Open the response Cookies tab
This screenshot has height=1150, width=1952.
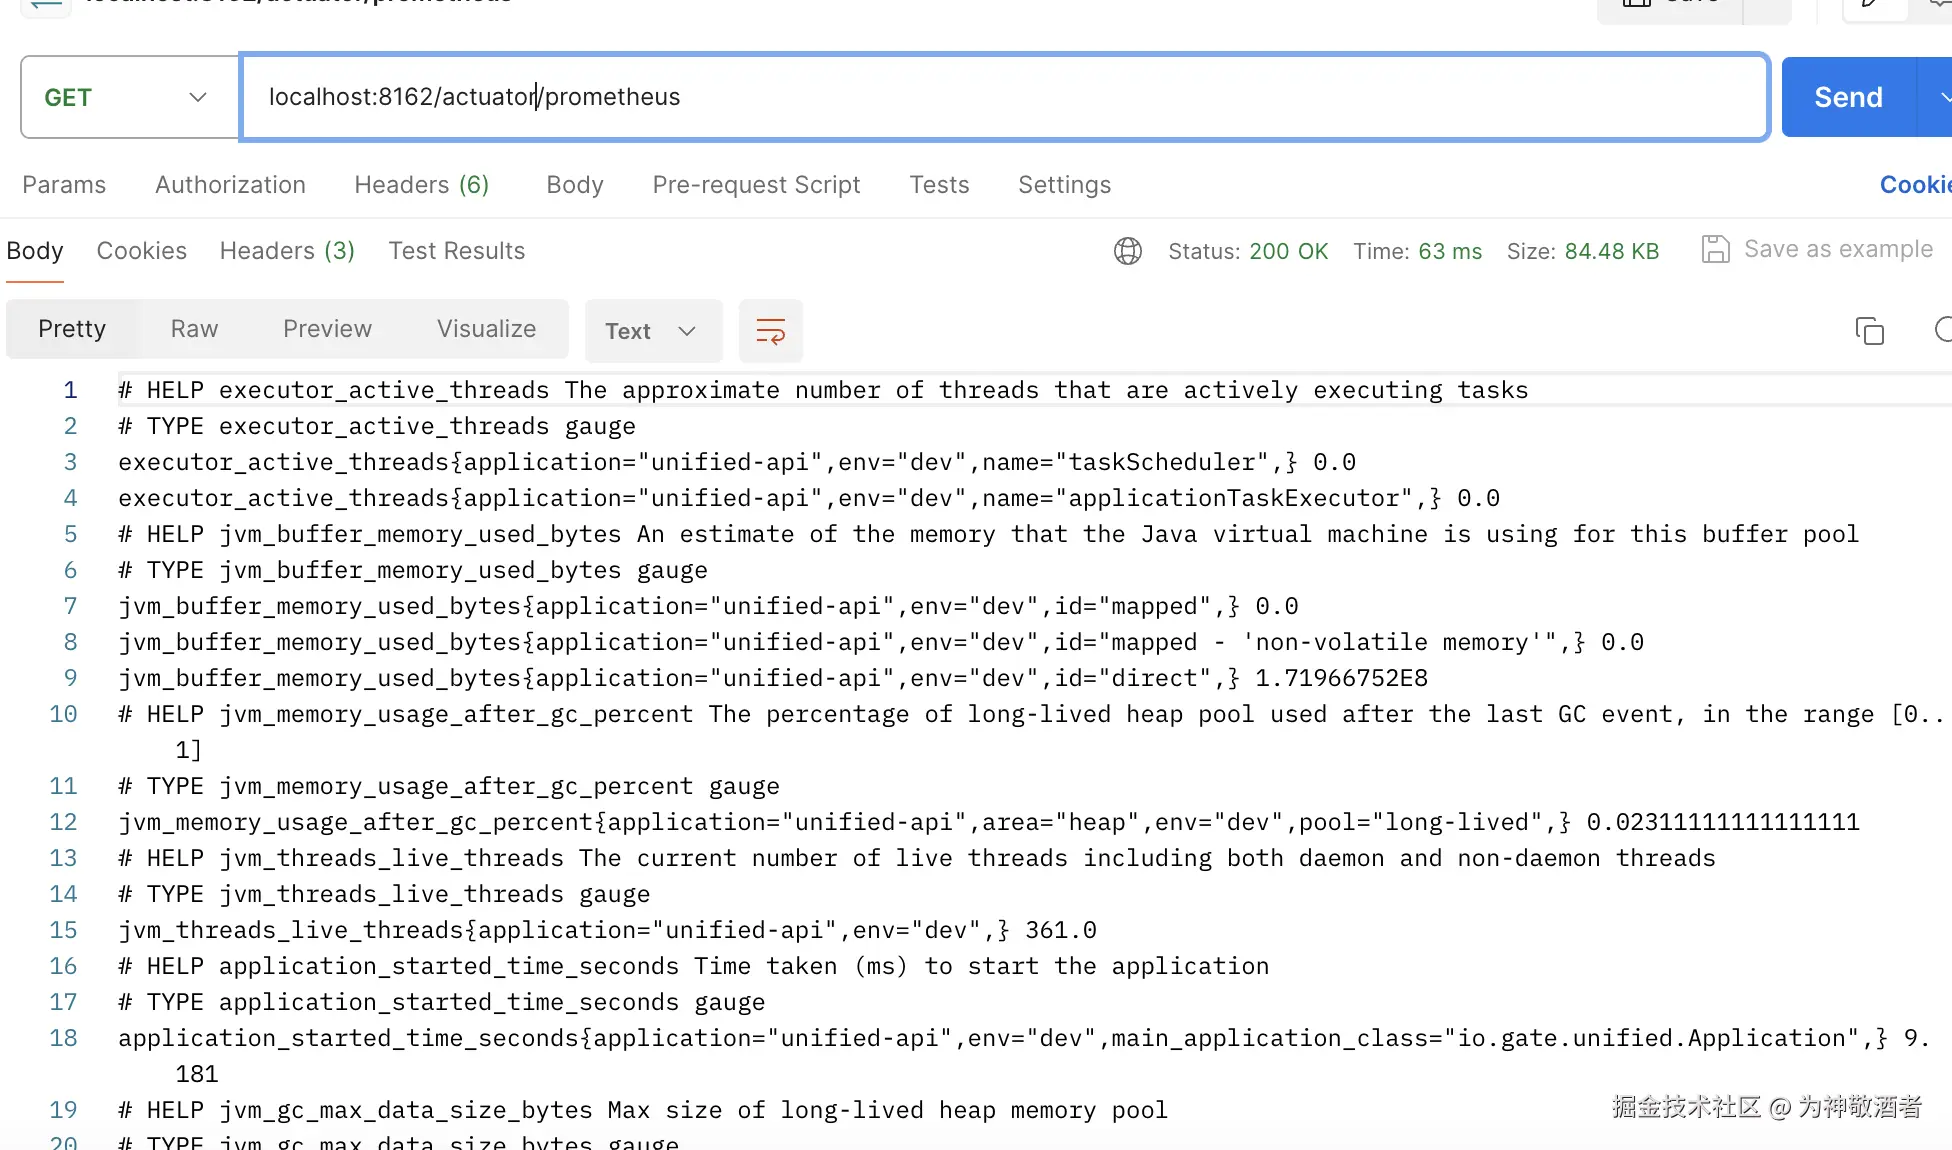click(141, 251)
